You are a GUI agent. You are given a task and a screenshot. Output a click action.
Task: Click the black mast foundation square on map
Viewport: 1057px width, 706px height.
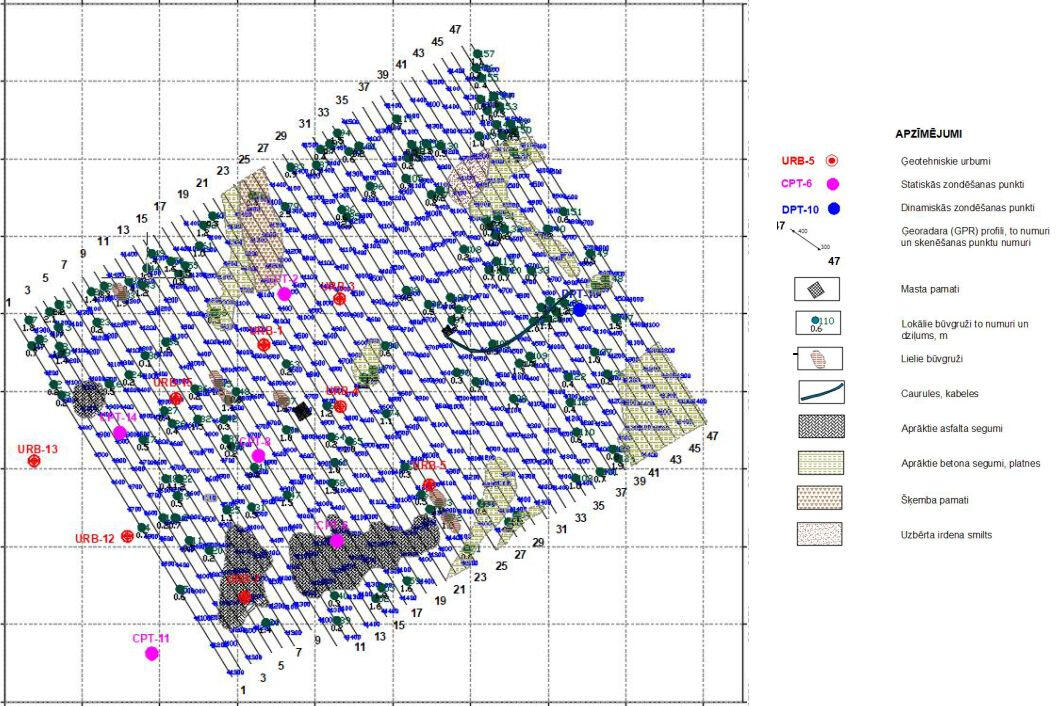[x=302, y=410]
